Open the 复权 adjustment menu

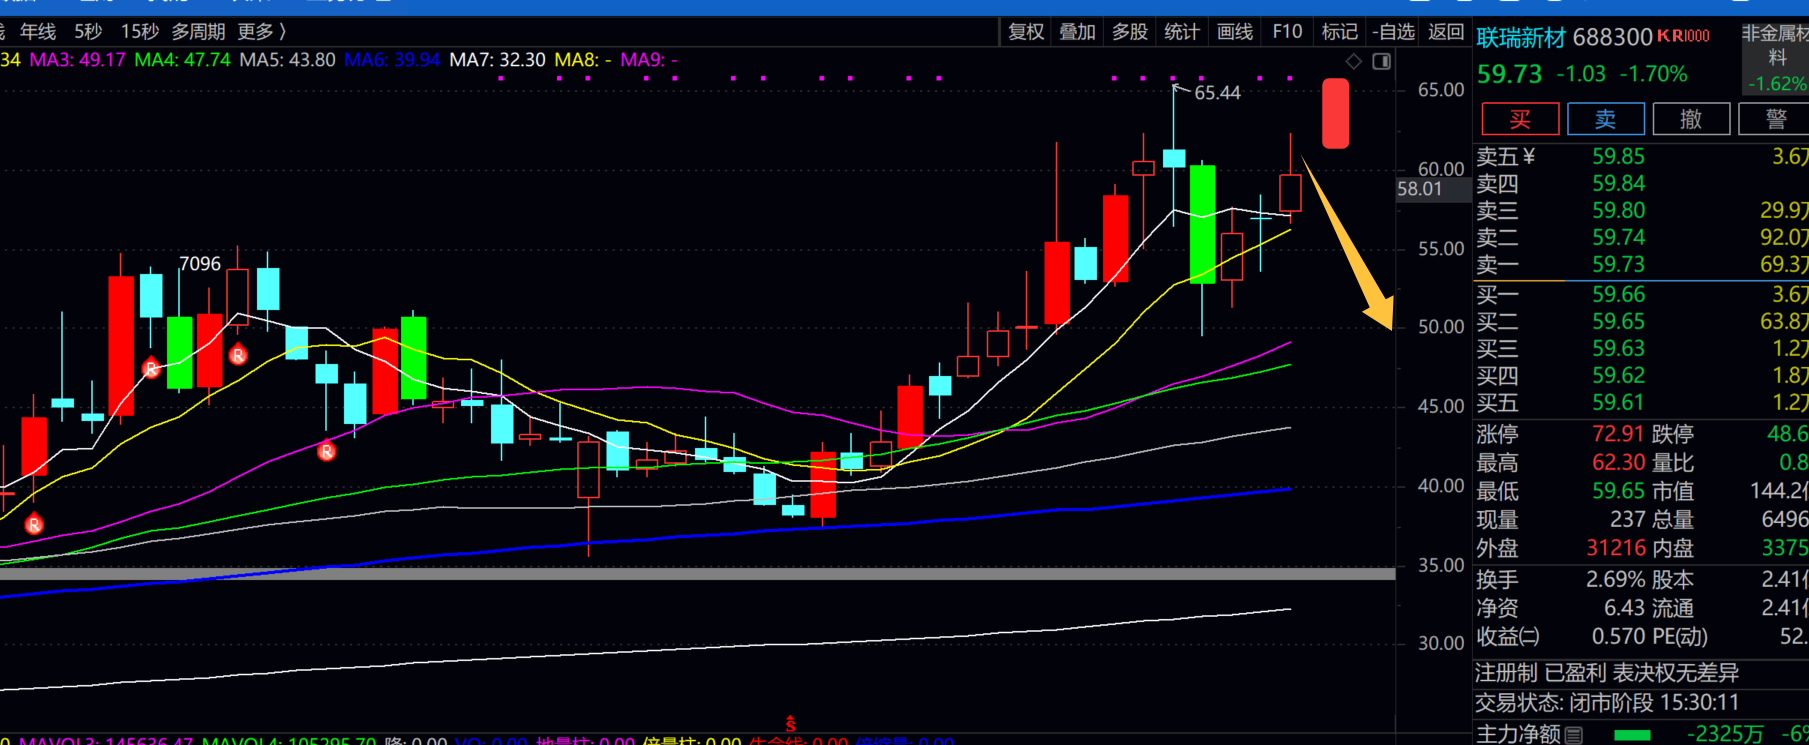pyautogui.click(x=1026, y=32)
